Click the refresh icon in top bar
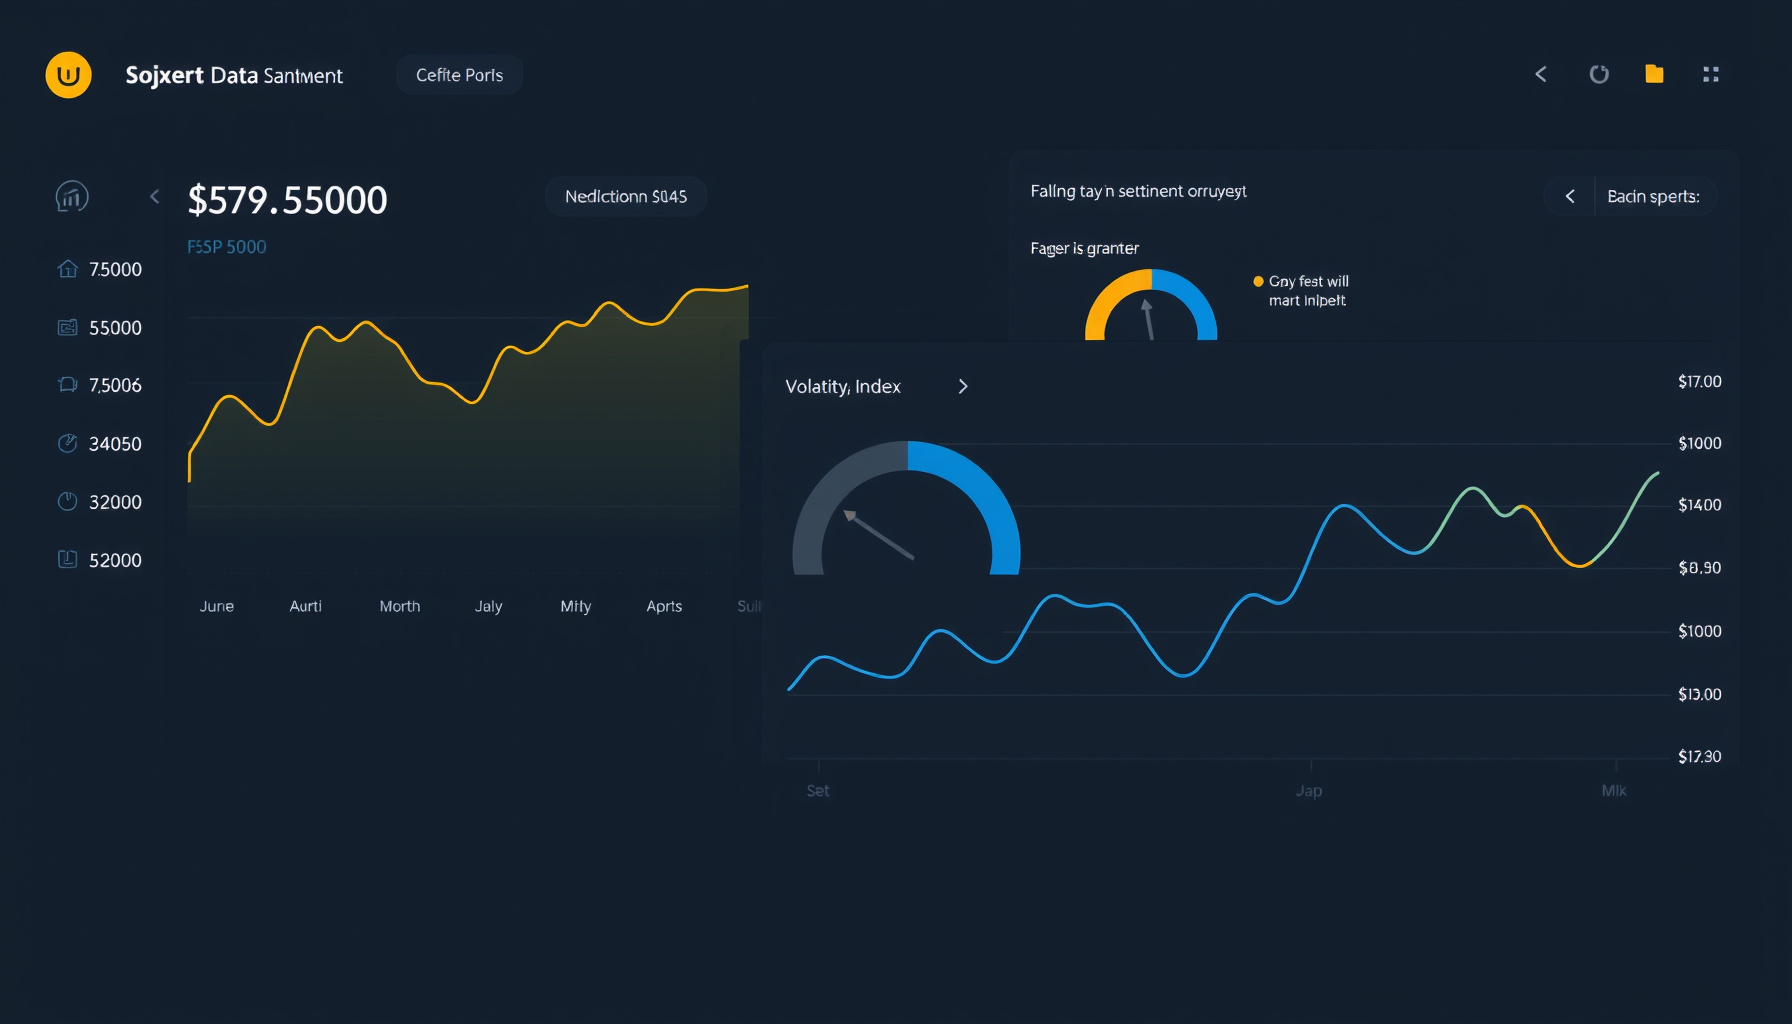This screenshot has width=1792, height=1024. pyautogui.click(x=1599, y=74)
